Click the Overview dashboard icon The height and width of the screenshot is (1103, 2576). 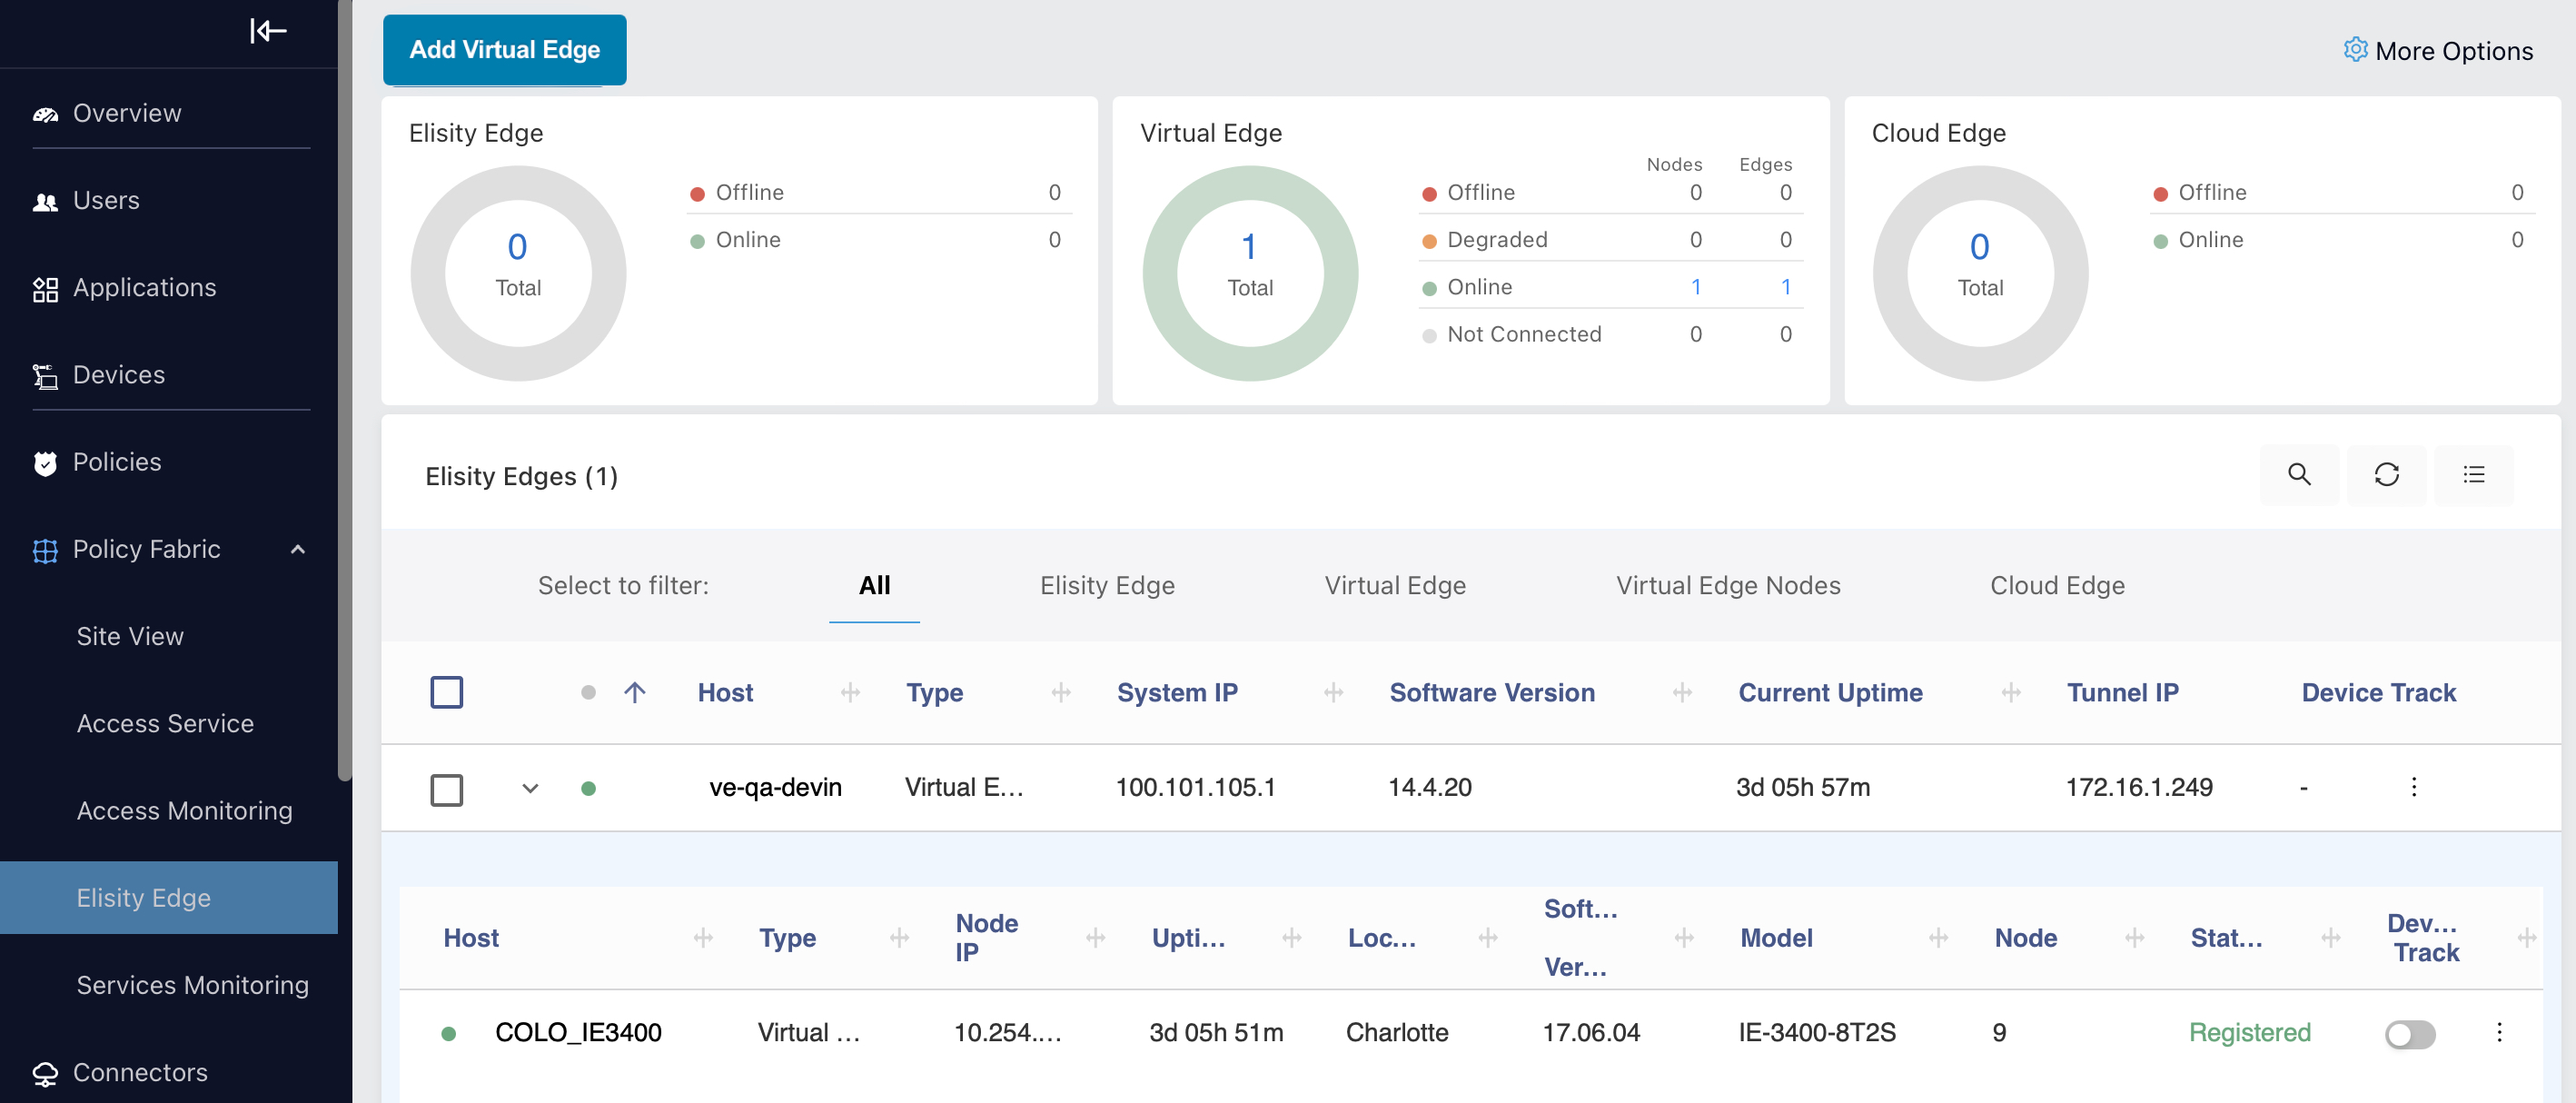tap(45, 114)
